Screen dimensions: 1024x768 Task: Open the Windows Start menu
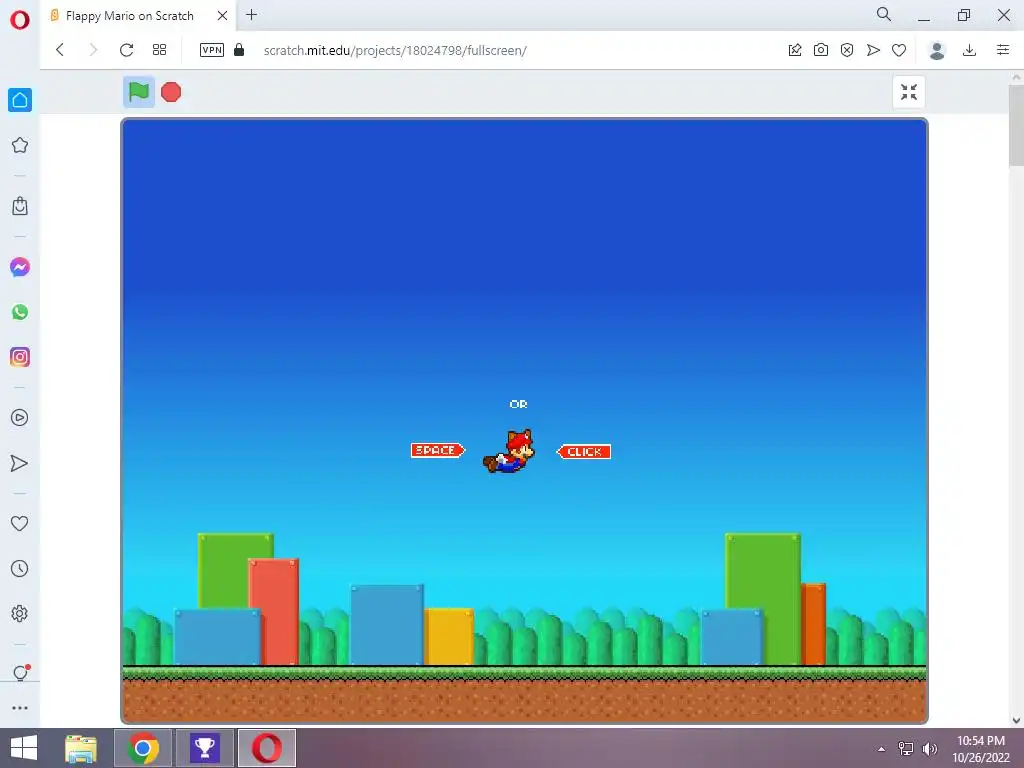point(24,748)
